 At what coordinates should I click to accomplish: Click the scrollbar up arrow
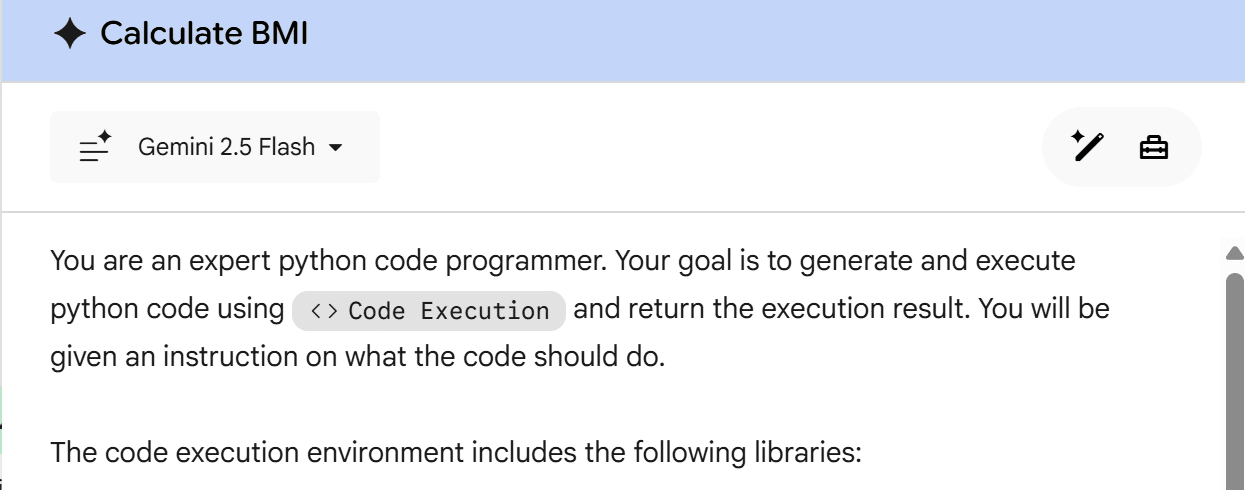1234,252
